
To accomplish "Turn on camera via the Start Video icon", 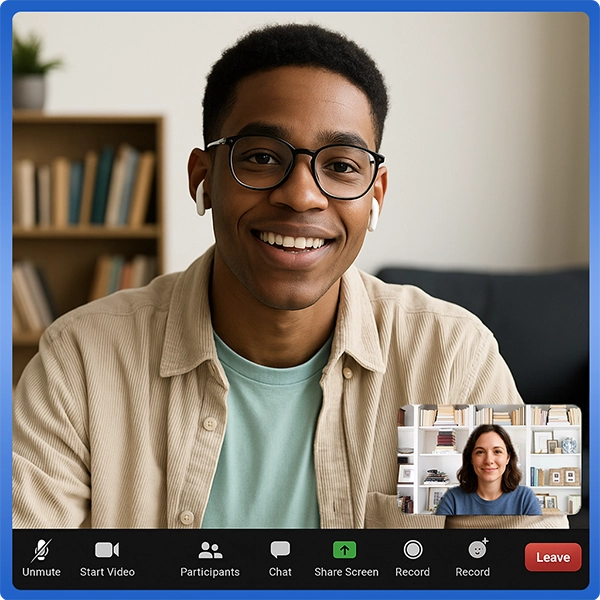I will [107, 550].
